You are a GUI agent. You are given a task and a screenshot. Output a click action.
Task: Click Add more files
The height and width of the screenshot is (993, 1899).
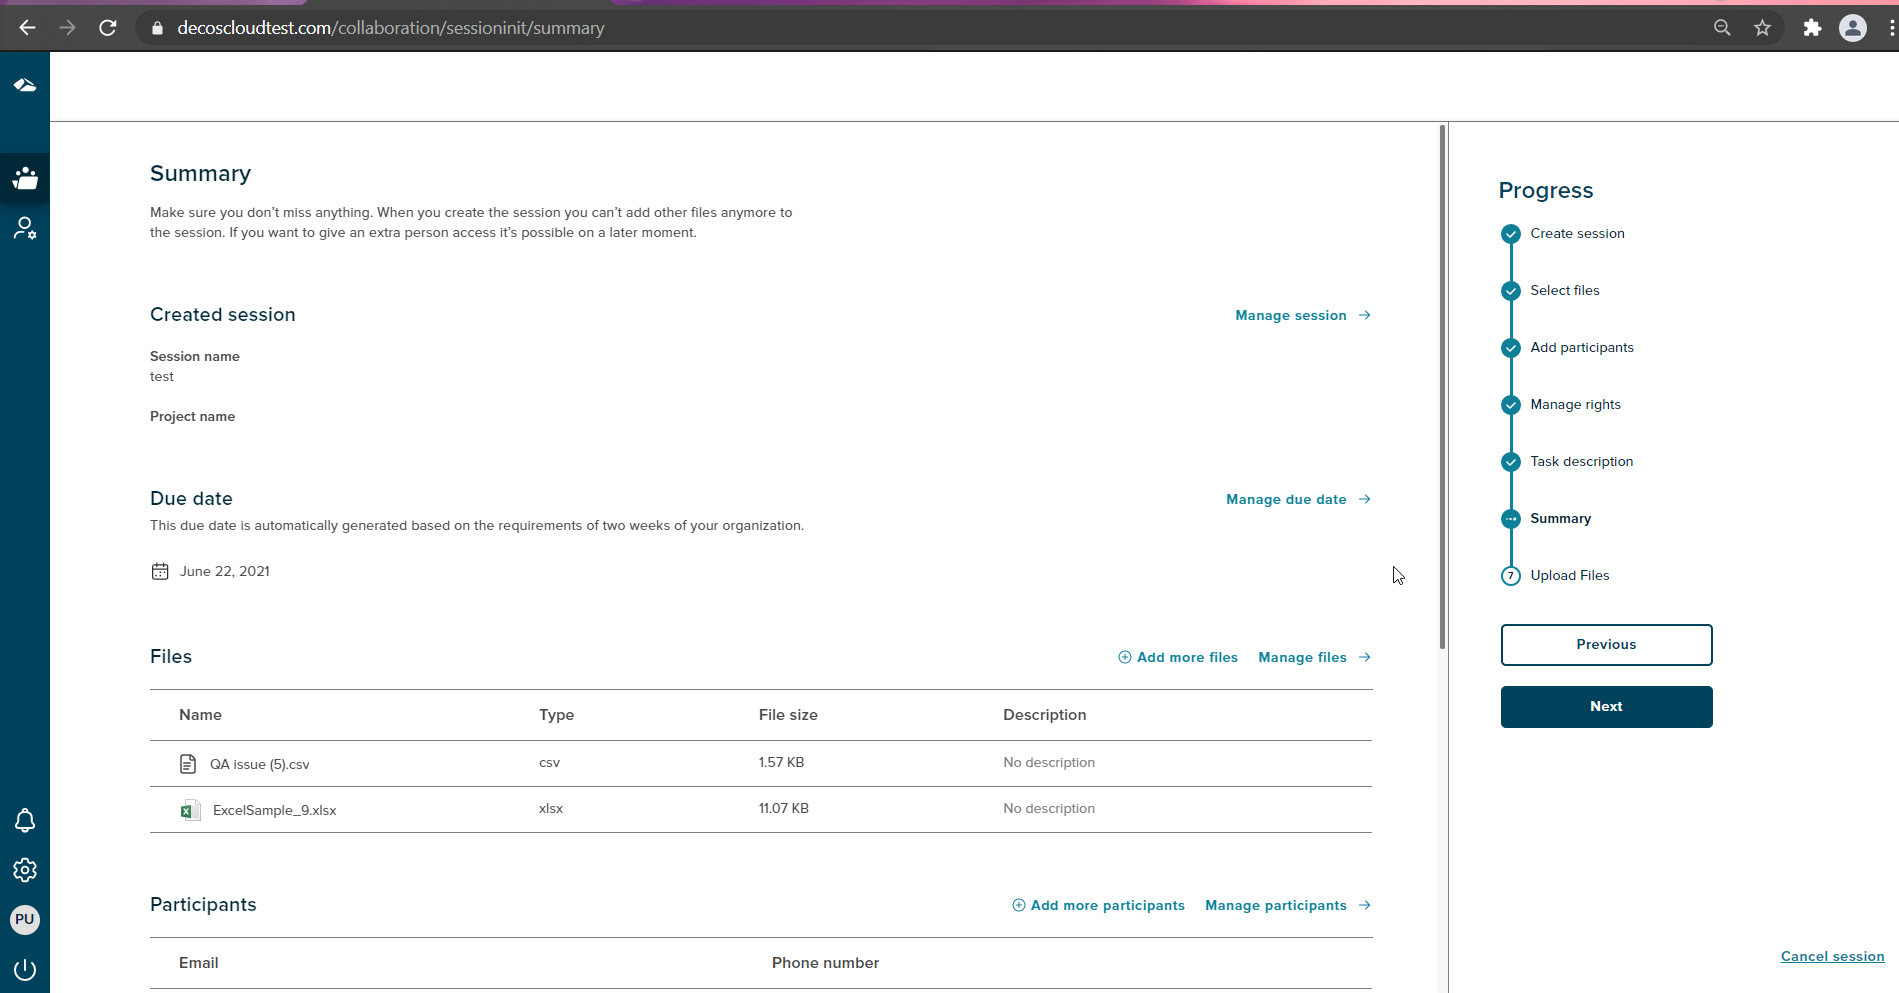tap(1187, 657)
